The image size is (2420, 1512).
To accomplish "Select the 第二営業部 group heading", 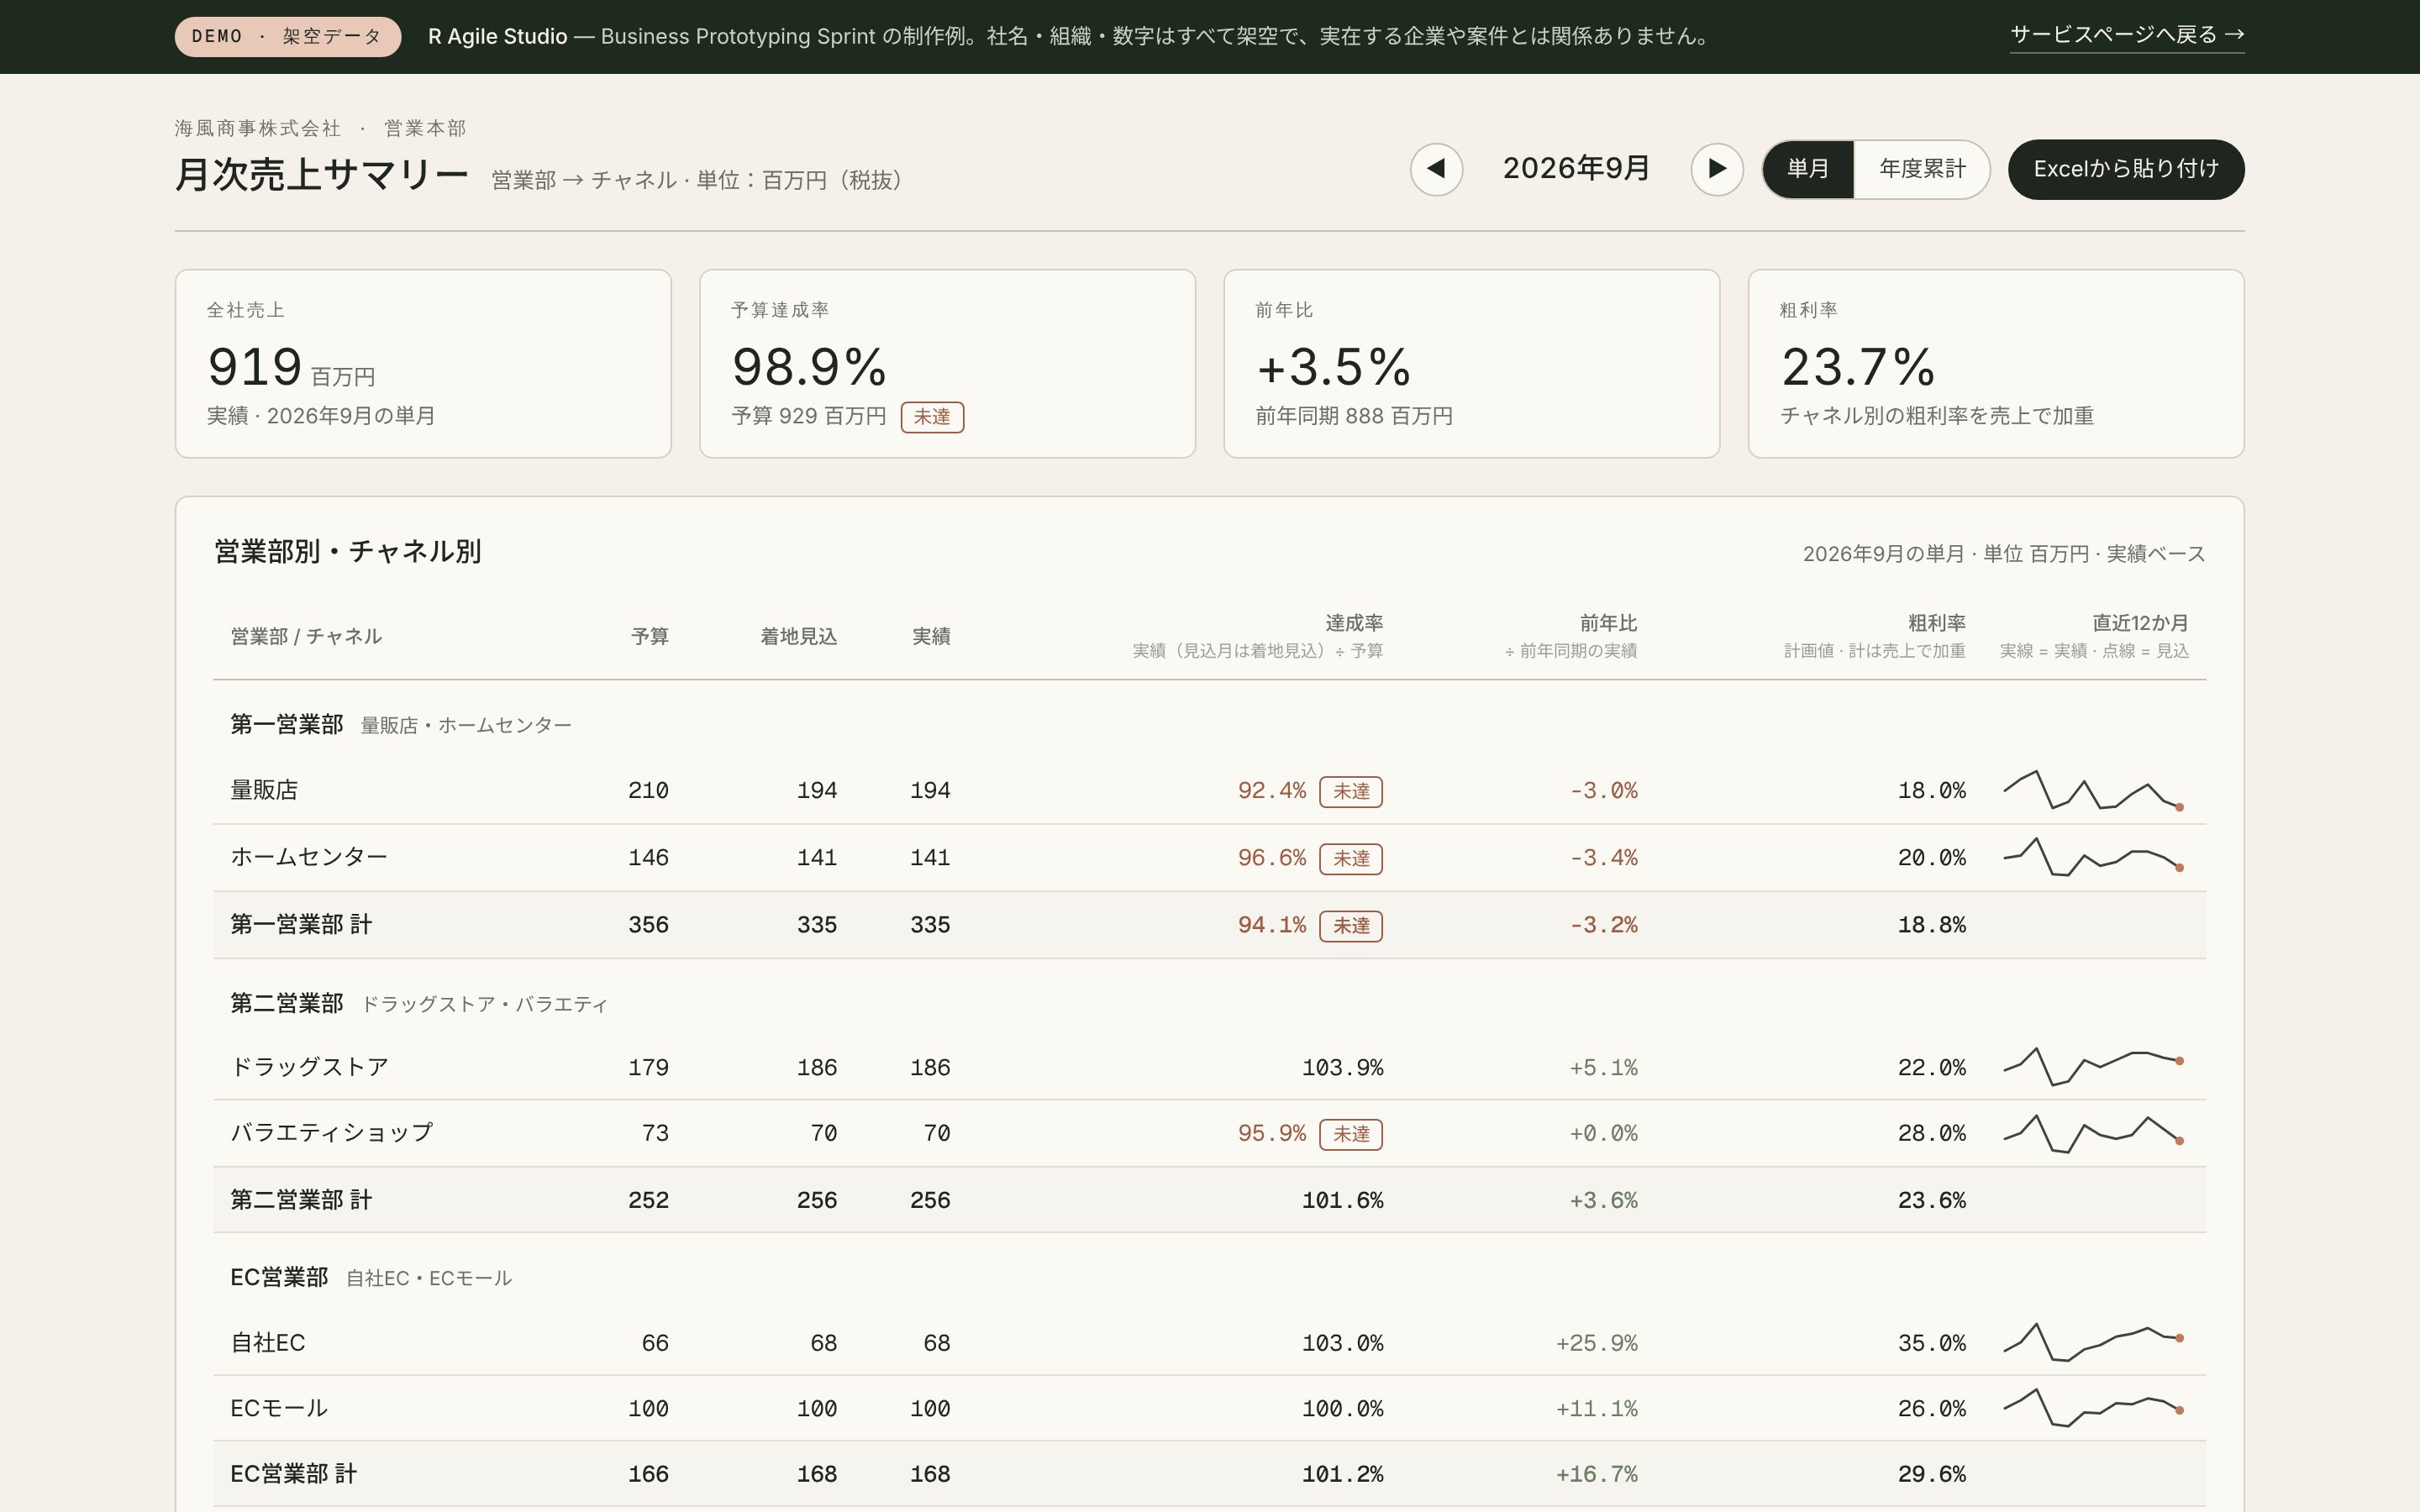I will coord(287,1003).
